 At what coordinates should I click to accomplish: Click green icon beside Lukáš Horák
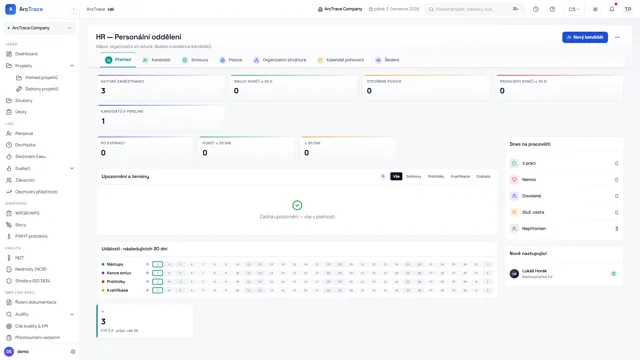click(613, 273)
